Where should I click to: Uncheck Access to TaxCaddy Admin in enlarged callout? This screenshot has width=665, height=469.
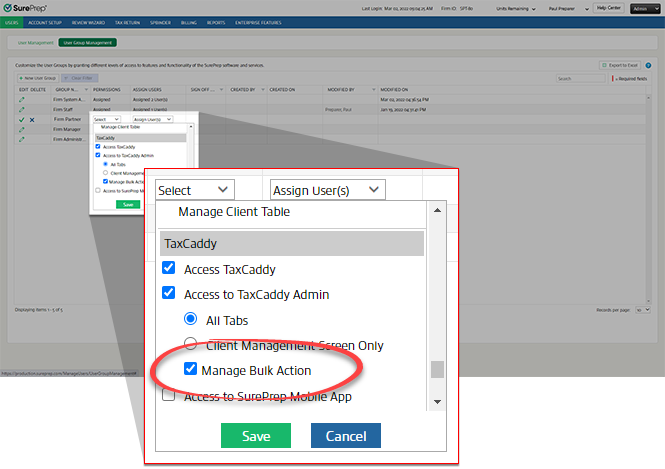pyautogui.click(x=168, y=293)
